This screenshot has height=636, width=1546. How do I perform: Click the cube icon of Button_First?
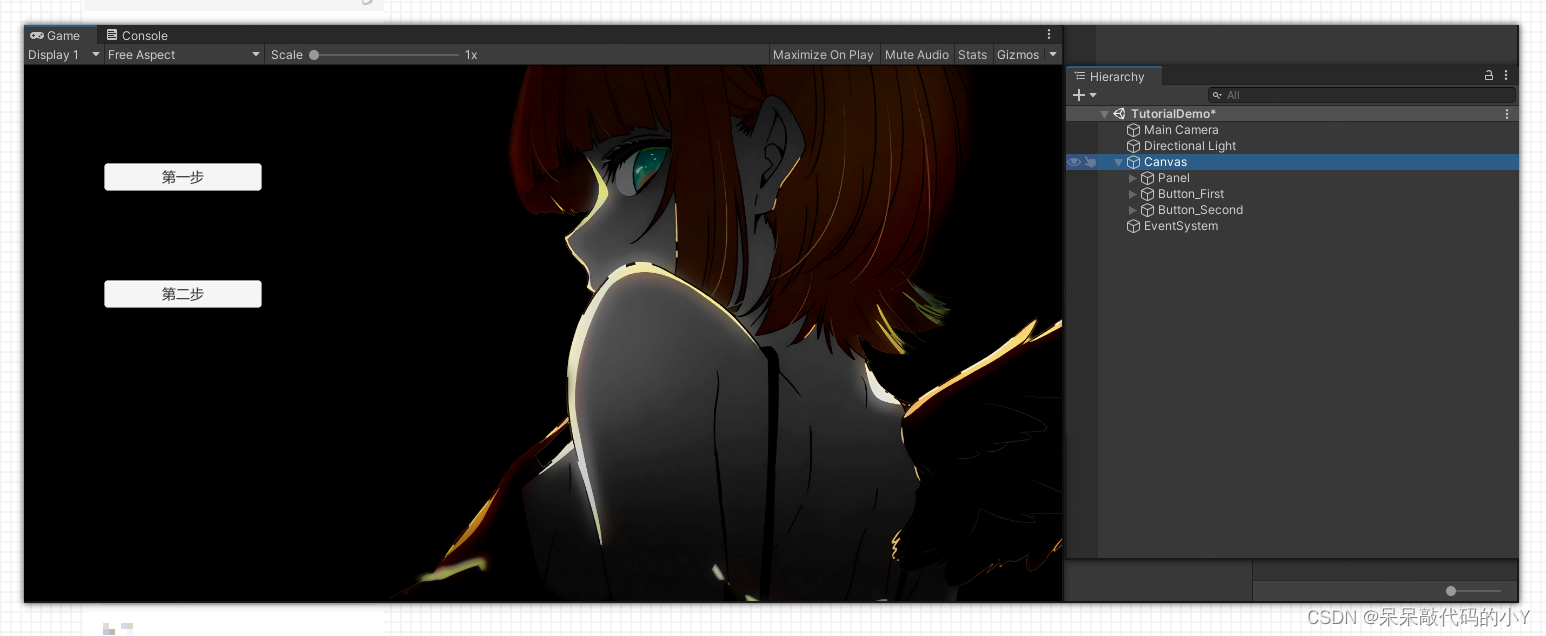click(1147, 194)
